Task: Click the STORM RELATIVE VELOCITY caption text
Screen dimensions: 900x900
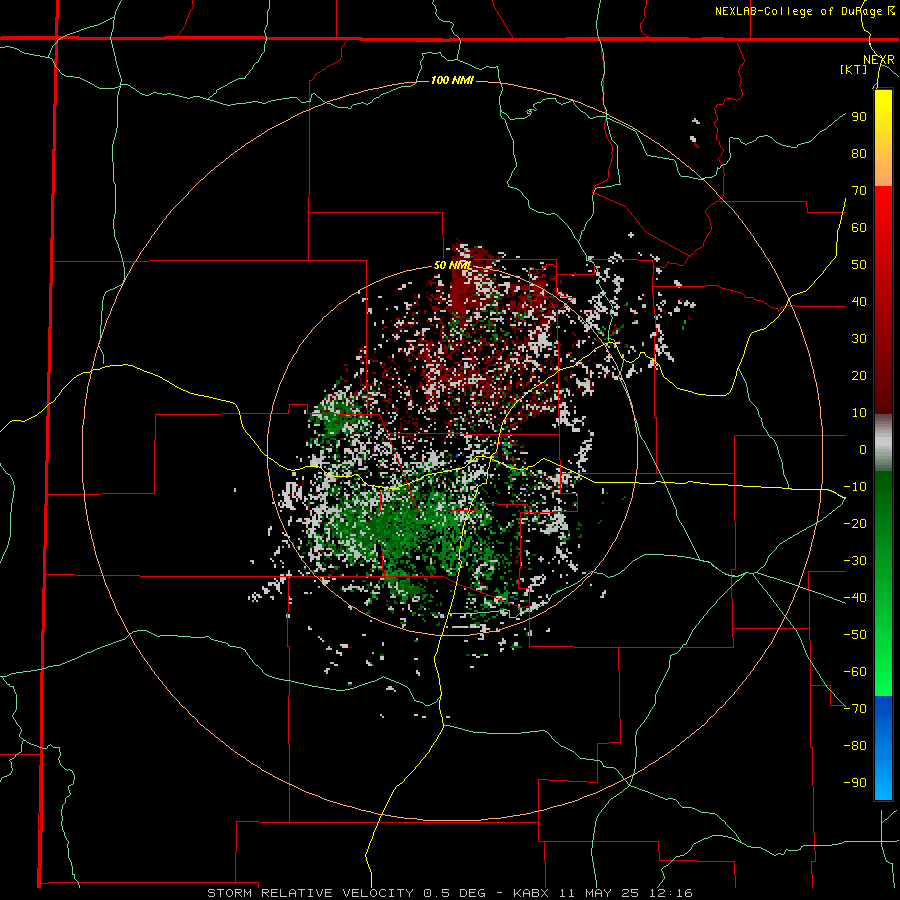Action: [310, 893]
